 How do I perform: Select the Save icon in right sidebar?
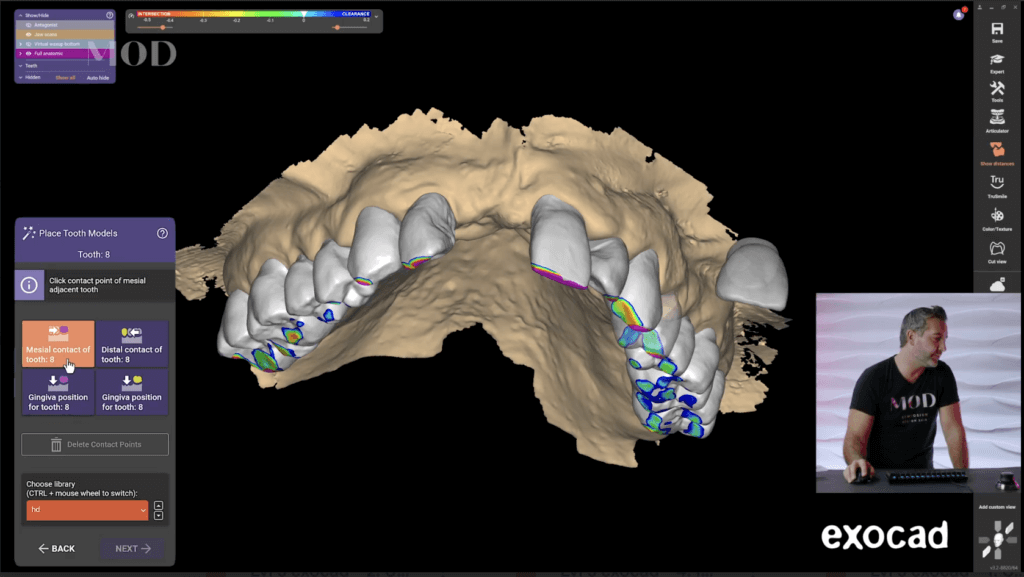(x=997, y=30)
